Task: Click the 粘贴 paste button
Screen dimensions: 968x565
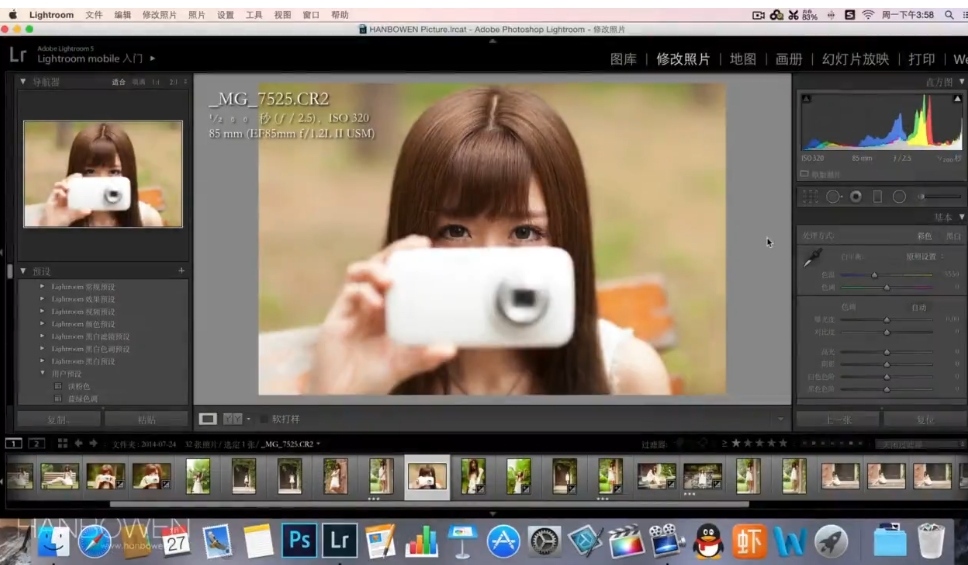Action: click(x=146, y=419)
